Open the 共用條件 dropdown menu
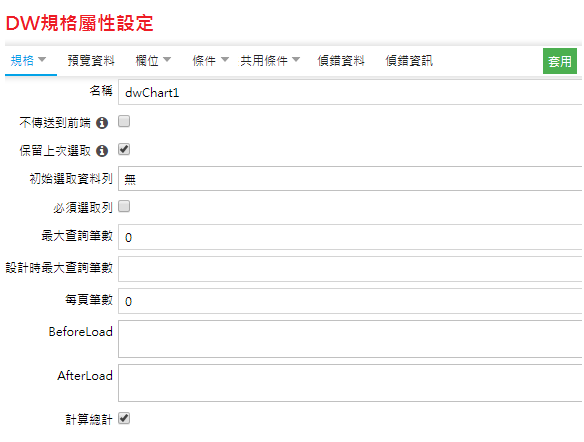This screenshot has width=584, height=442. tap(270, 61)
